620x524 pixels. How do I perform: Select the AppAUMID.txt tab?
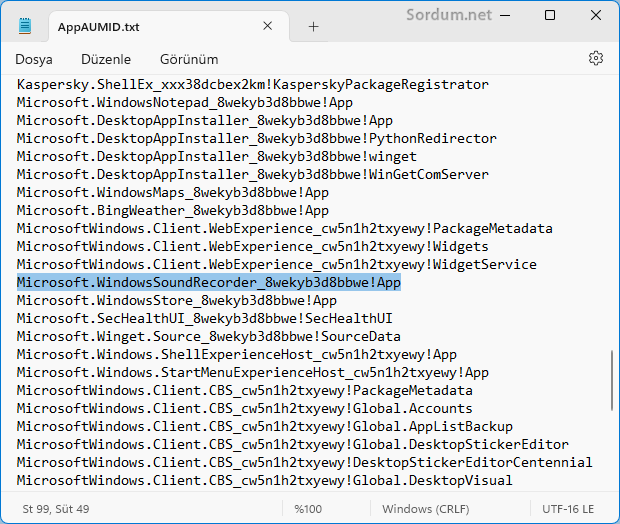point(169,26)
